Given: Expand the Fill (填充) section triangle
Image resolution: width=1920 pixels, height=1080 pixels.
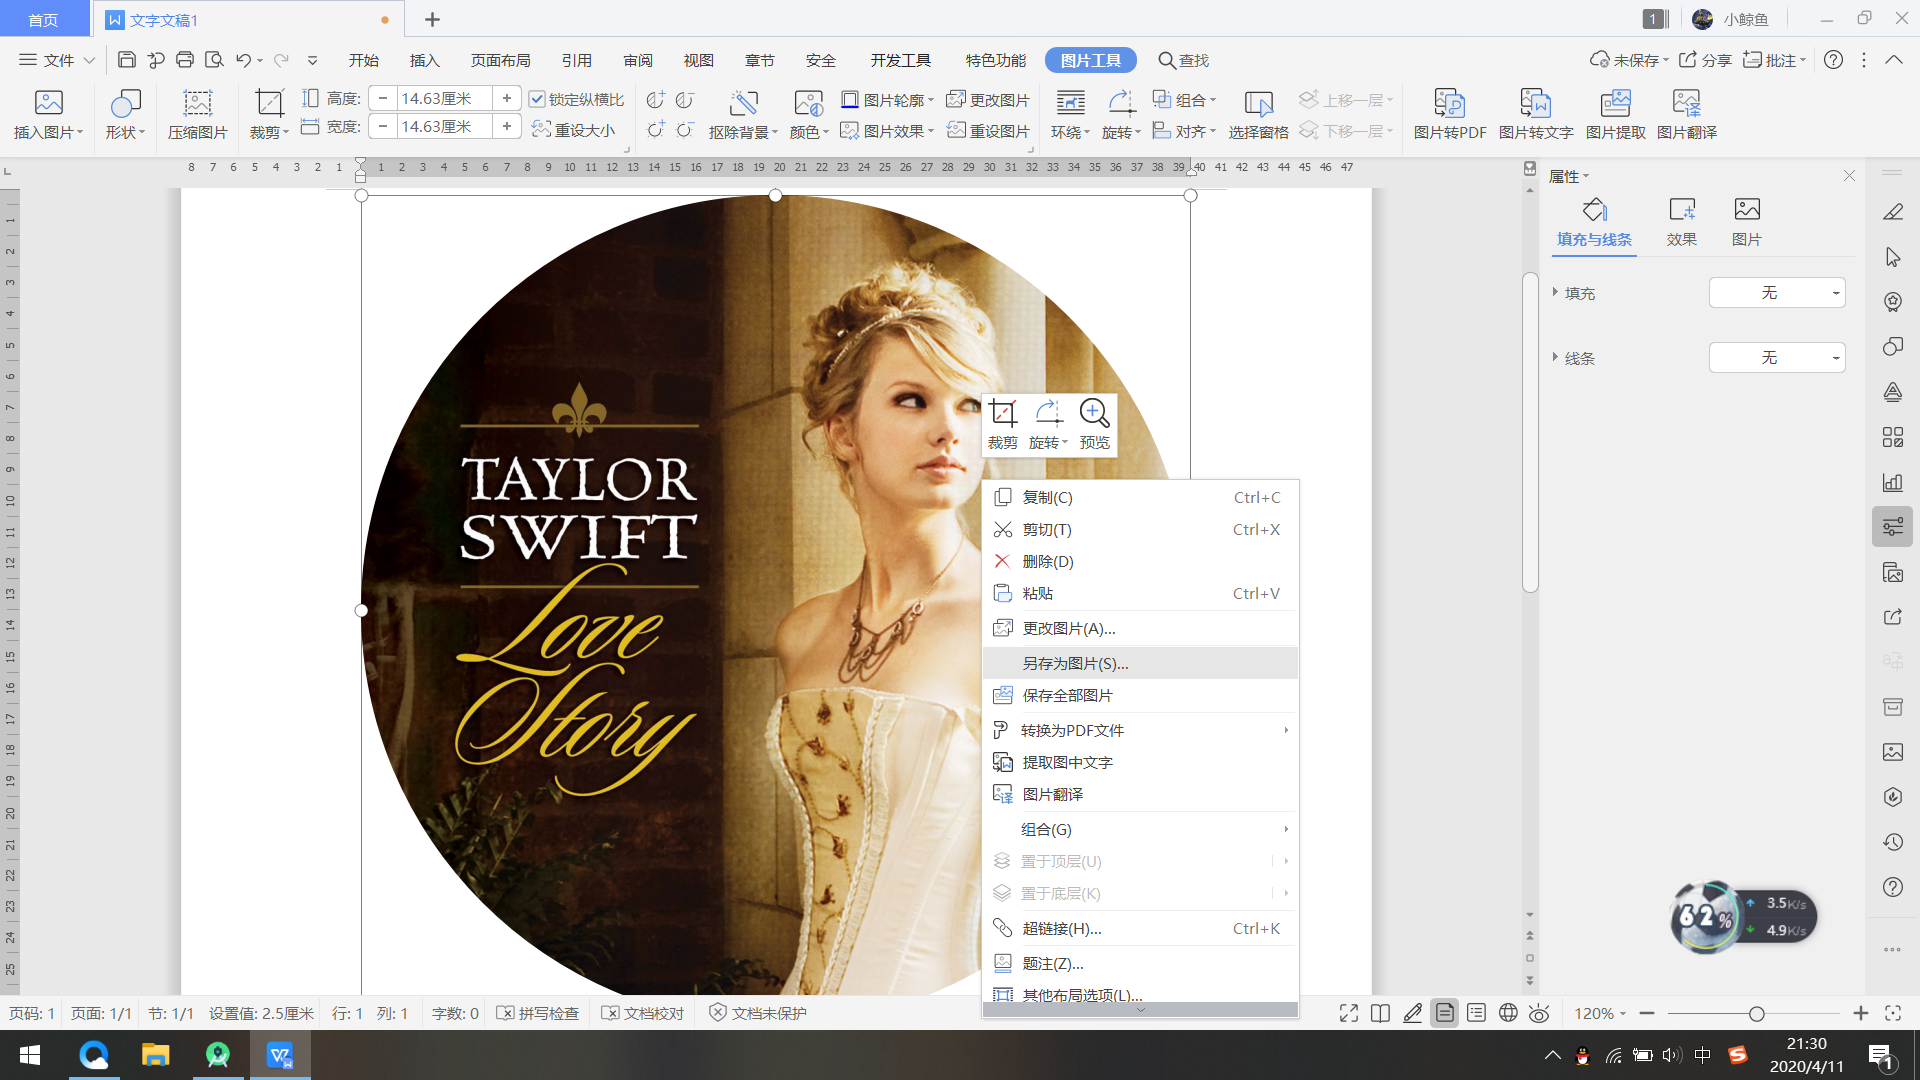Looking at the screenshot, I should click(x=1555, y=292).
